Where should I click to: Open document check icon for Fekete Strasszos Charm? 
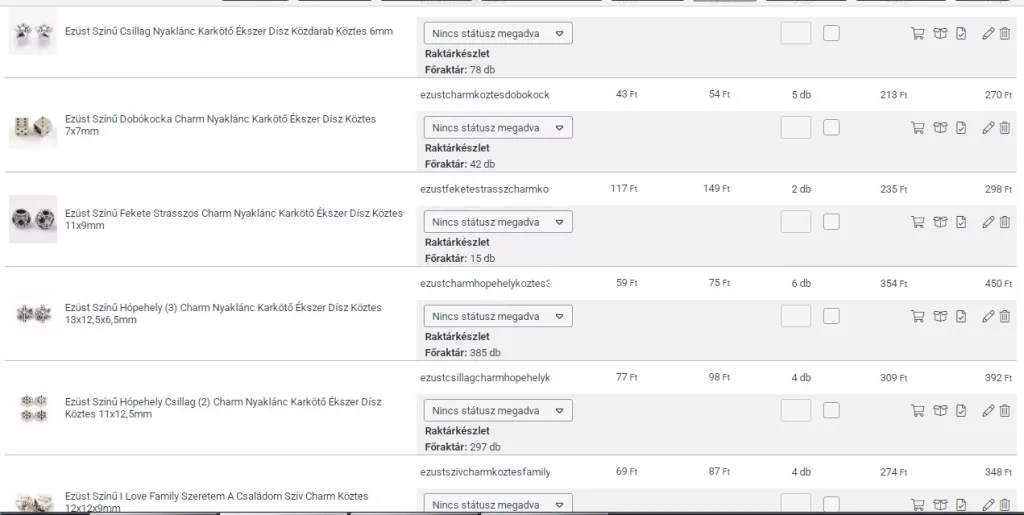(961, 222)
